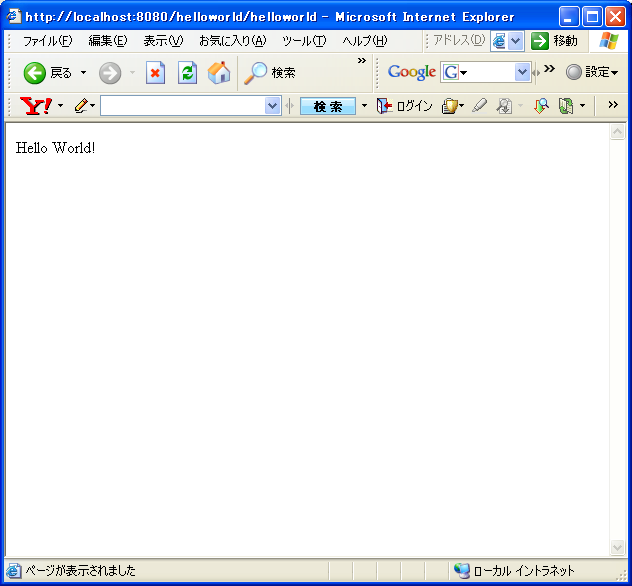Click the Yahoo Y! logo icon
Viewport: 632px width, 586px height.
(x=35, y=106)
